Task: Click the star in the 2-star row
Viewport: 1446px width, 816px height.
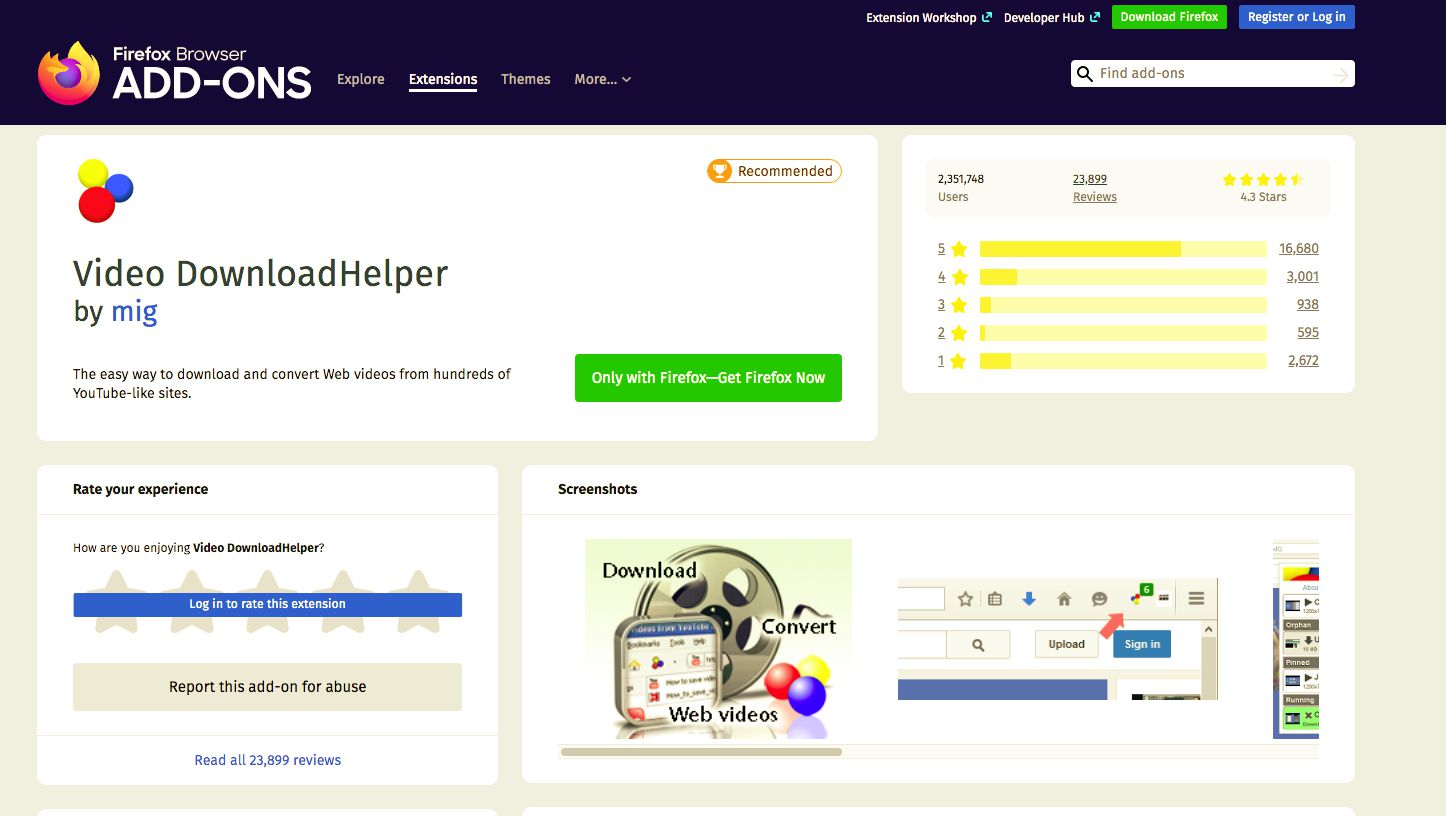Action: point(959,333)
